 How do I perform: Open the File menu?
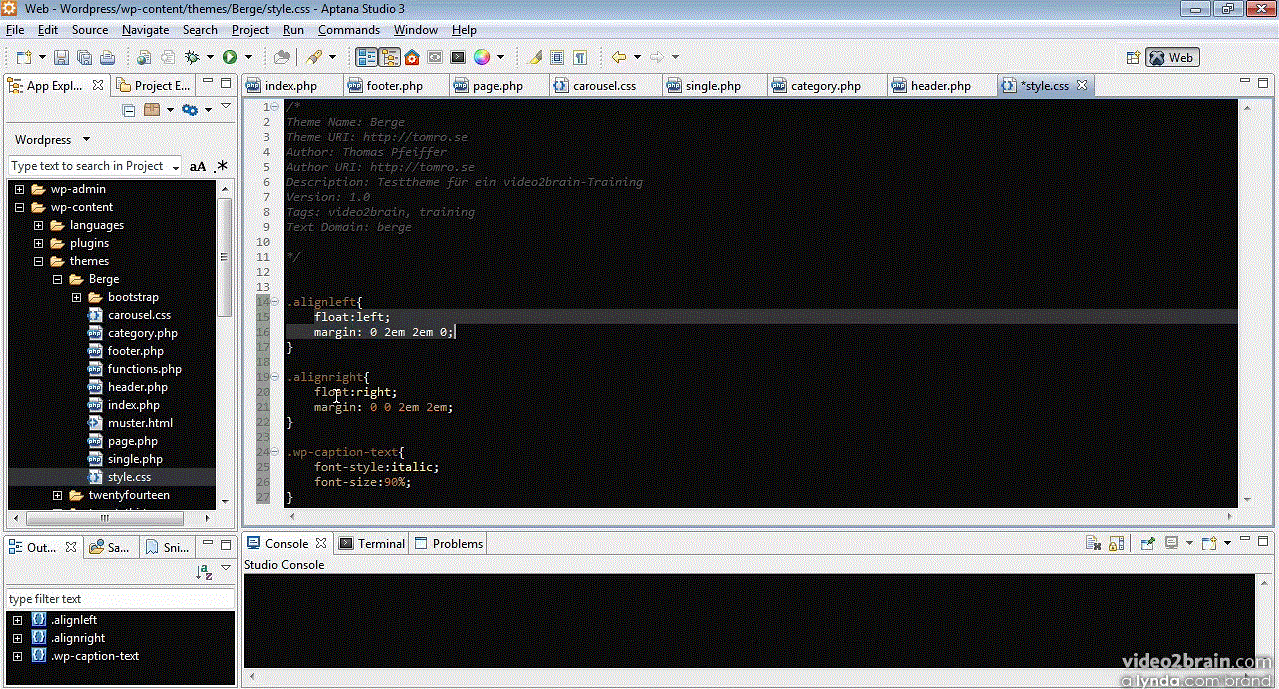pyautogui.click(x=15, y=30)
